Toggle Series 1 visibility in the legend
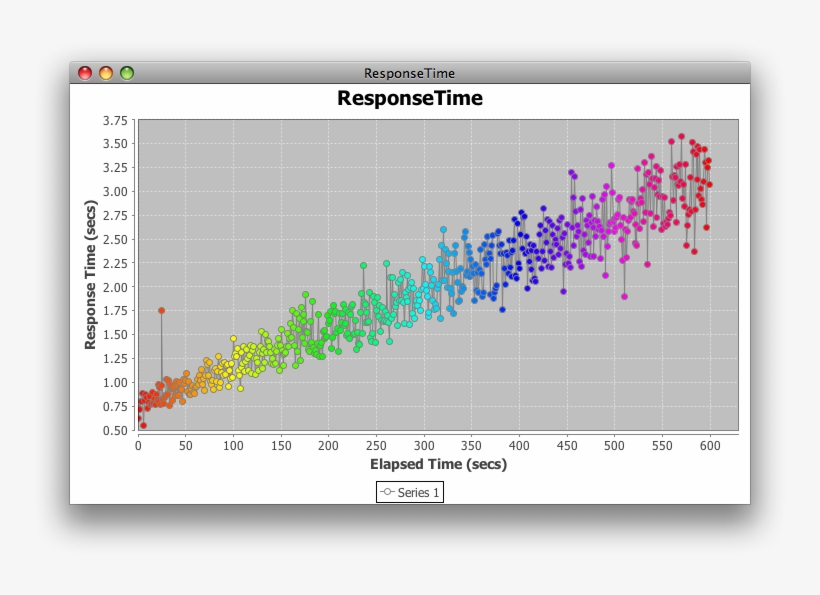Image resolution: width=820 pixels, height=595 pixels. coord(410,492)
